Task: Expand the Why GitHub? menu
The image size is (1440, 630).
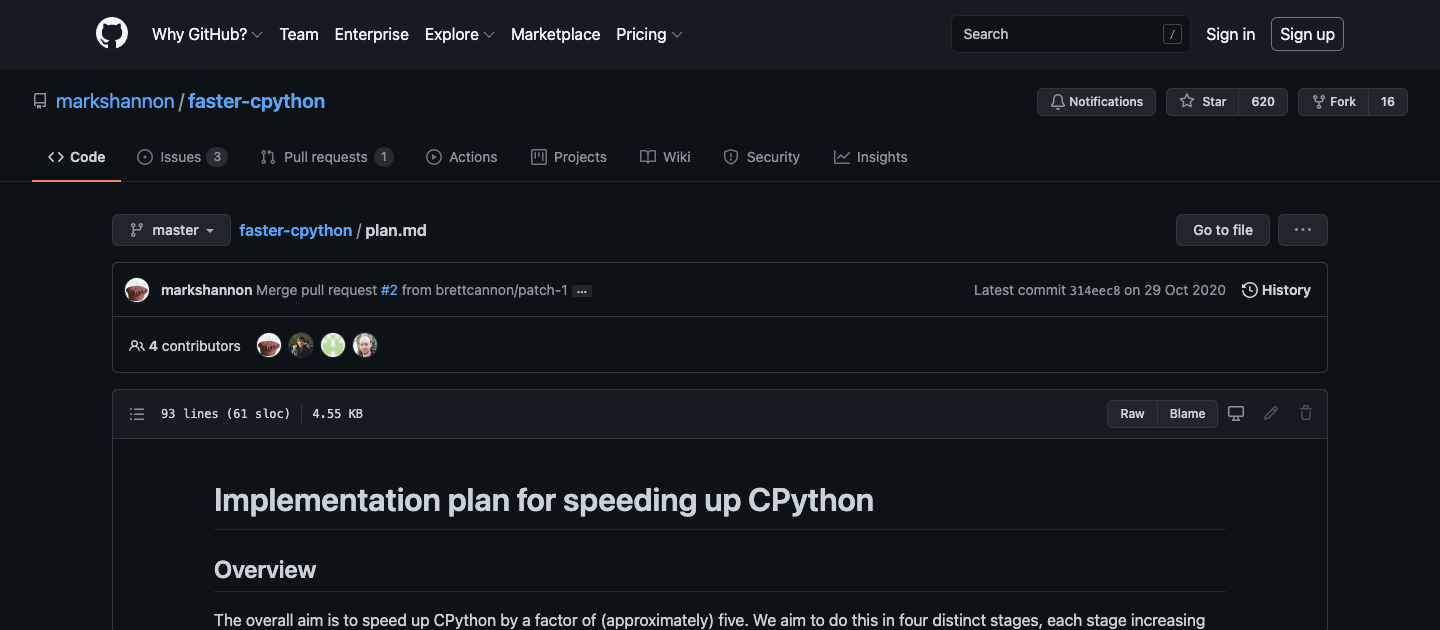Action: coord(207,34)
